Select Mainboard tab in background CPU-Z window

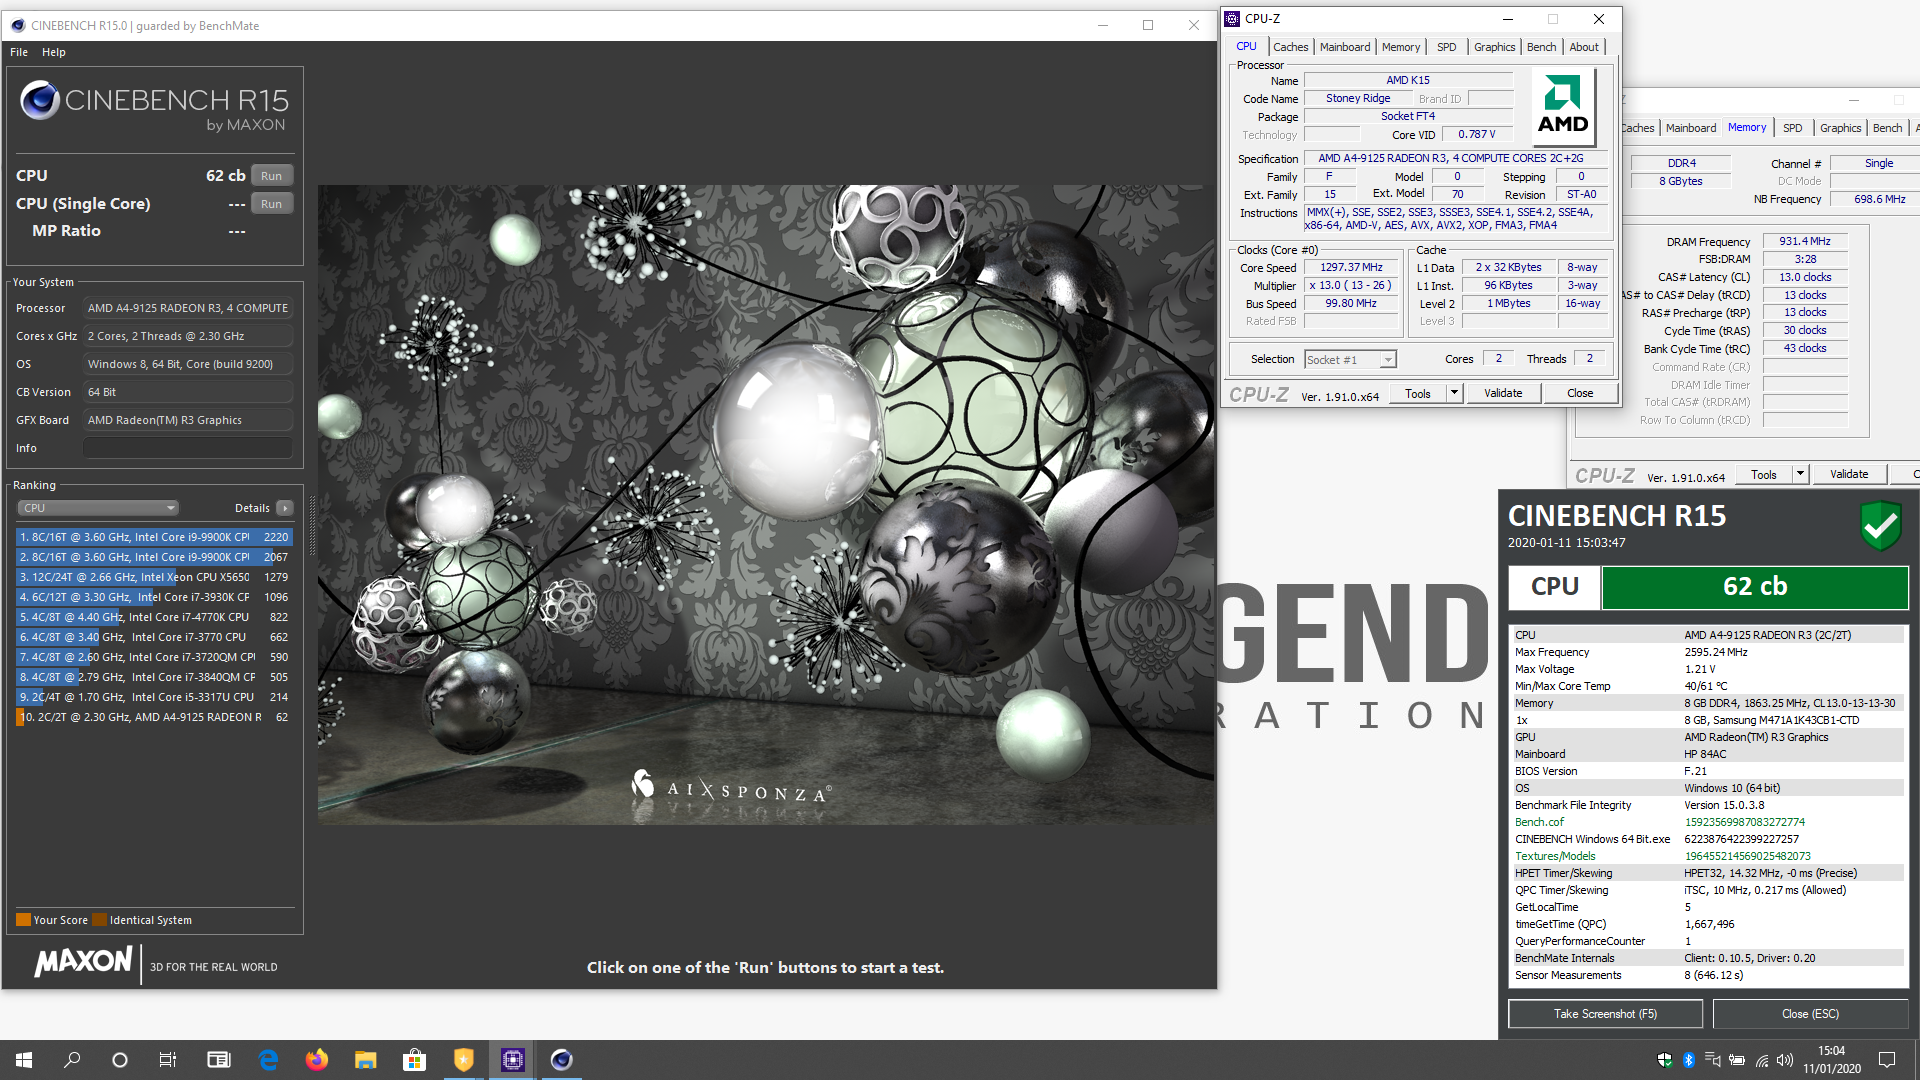click(1691, 128)
